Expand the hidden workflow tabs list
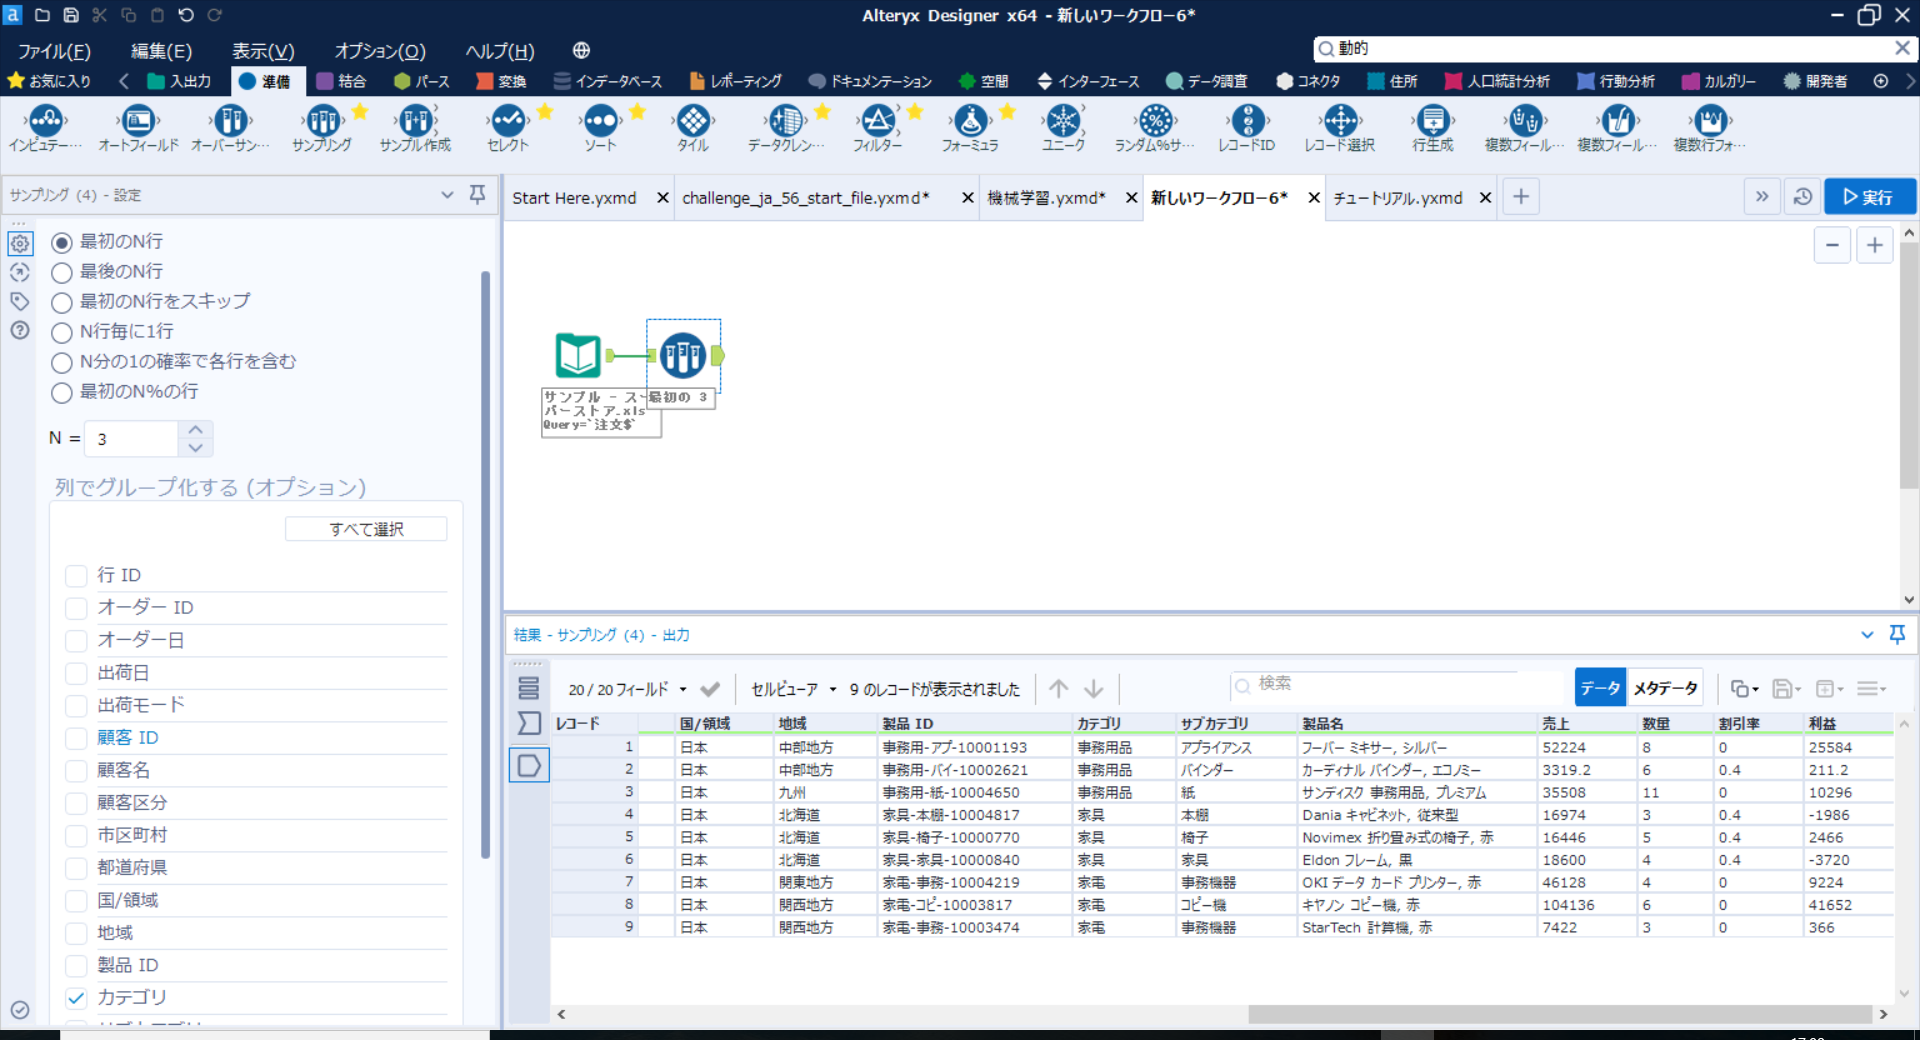 coord(1762,197)
